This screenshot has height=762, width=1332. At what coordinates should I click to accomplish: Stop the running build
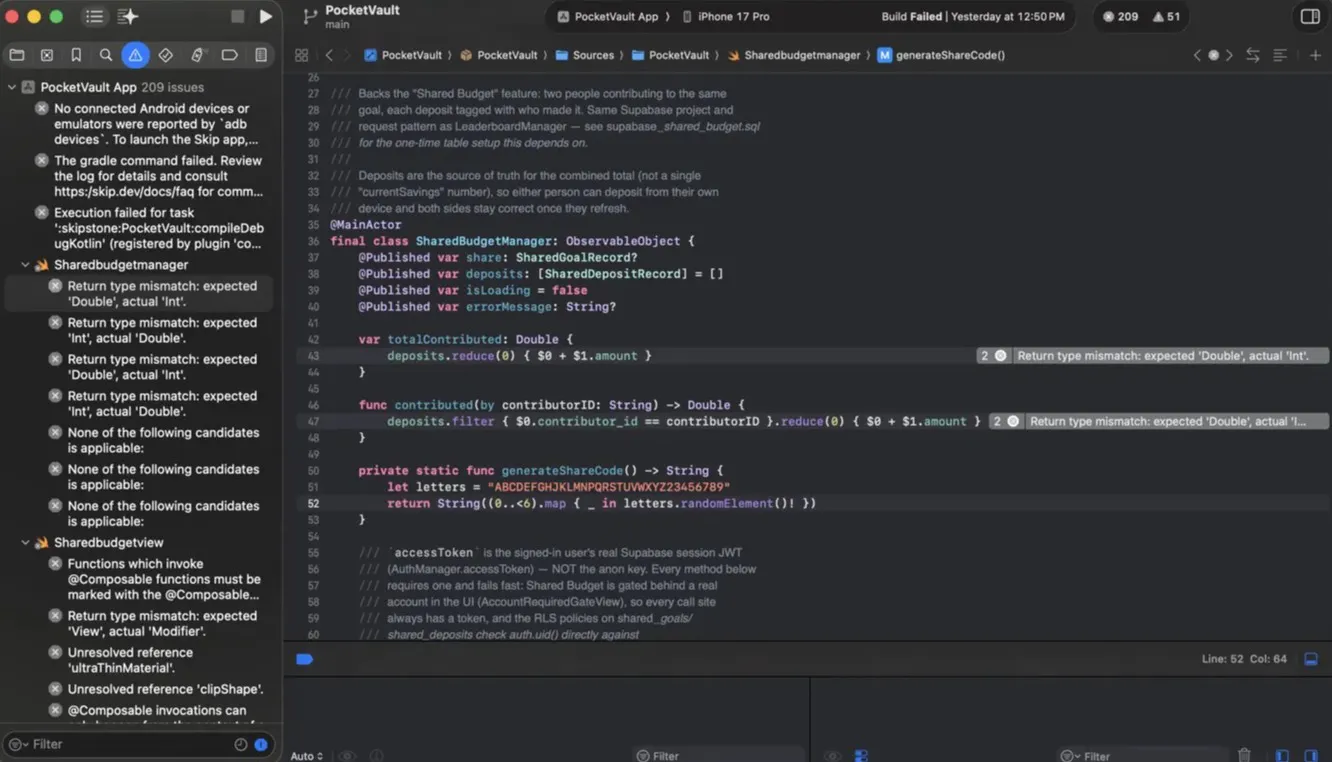(x=237, y=16)
